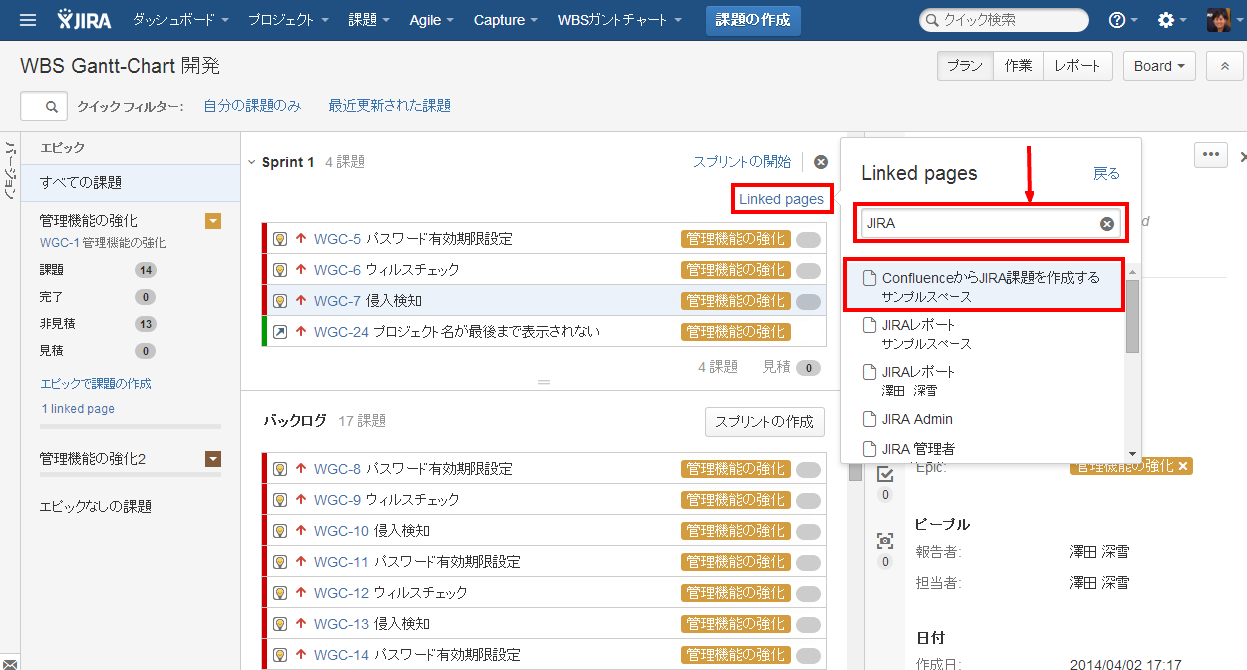Open the hamburger navigation menu
The width and height of the screenshot is (1247, 670).
tap(28, 20)
